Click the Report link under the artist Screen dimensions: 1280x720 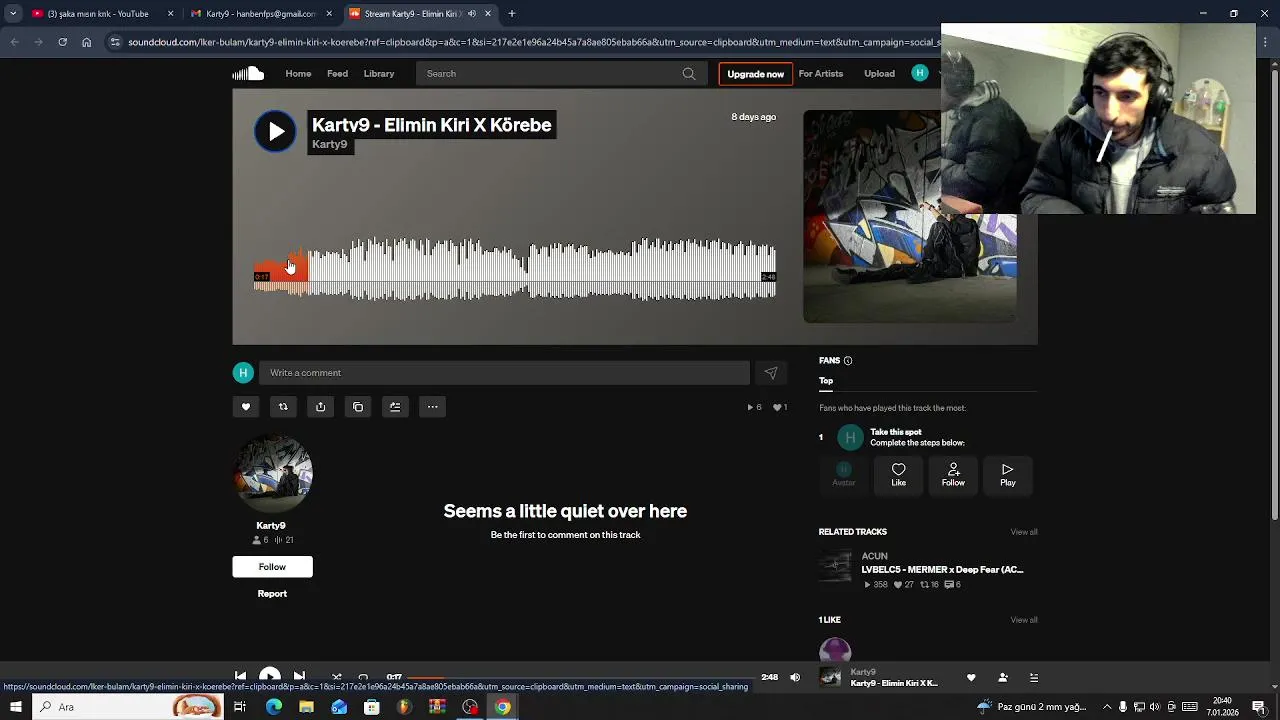[272, 594]
